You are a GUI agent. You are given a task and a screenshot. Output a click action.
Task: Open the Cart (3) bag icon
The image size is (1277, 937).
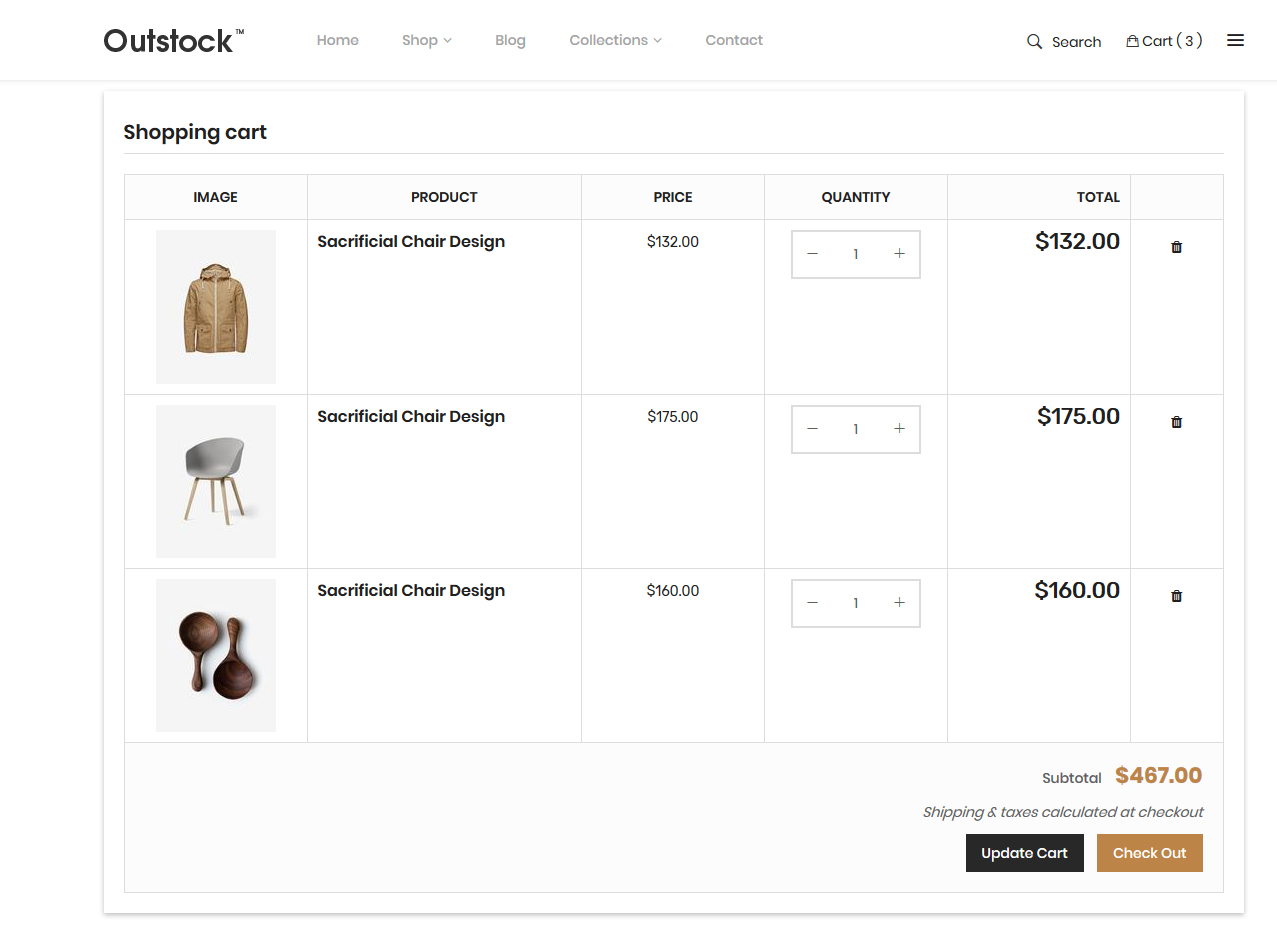[x=1132, y=42]
